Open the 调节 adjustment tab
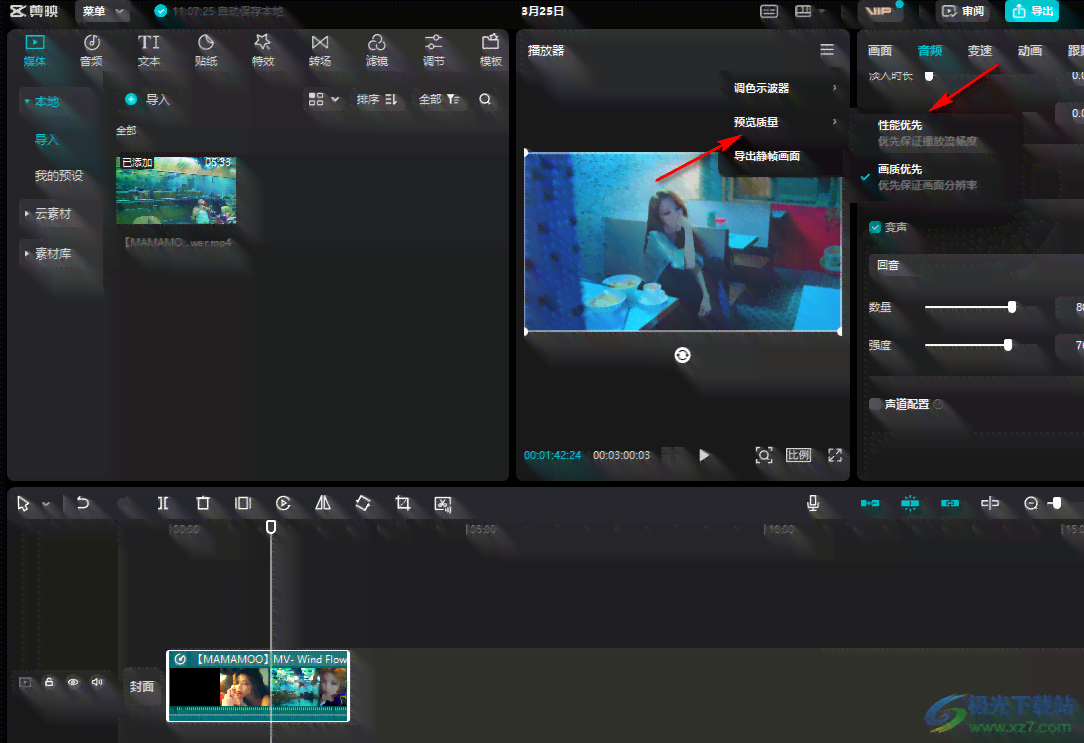This screenshot has height=743, width=1084. 433,51
